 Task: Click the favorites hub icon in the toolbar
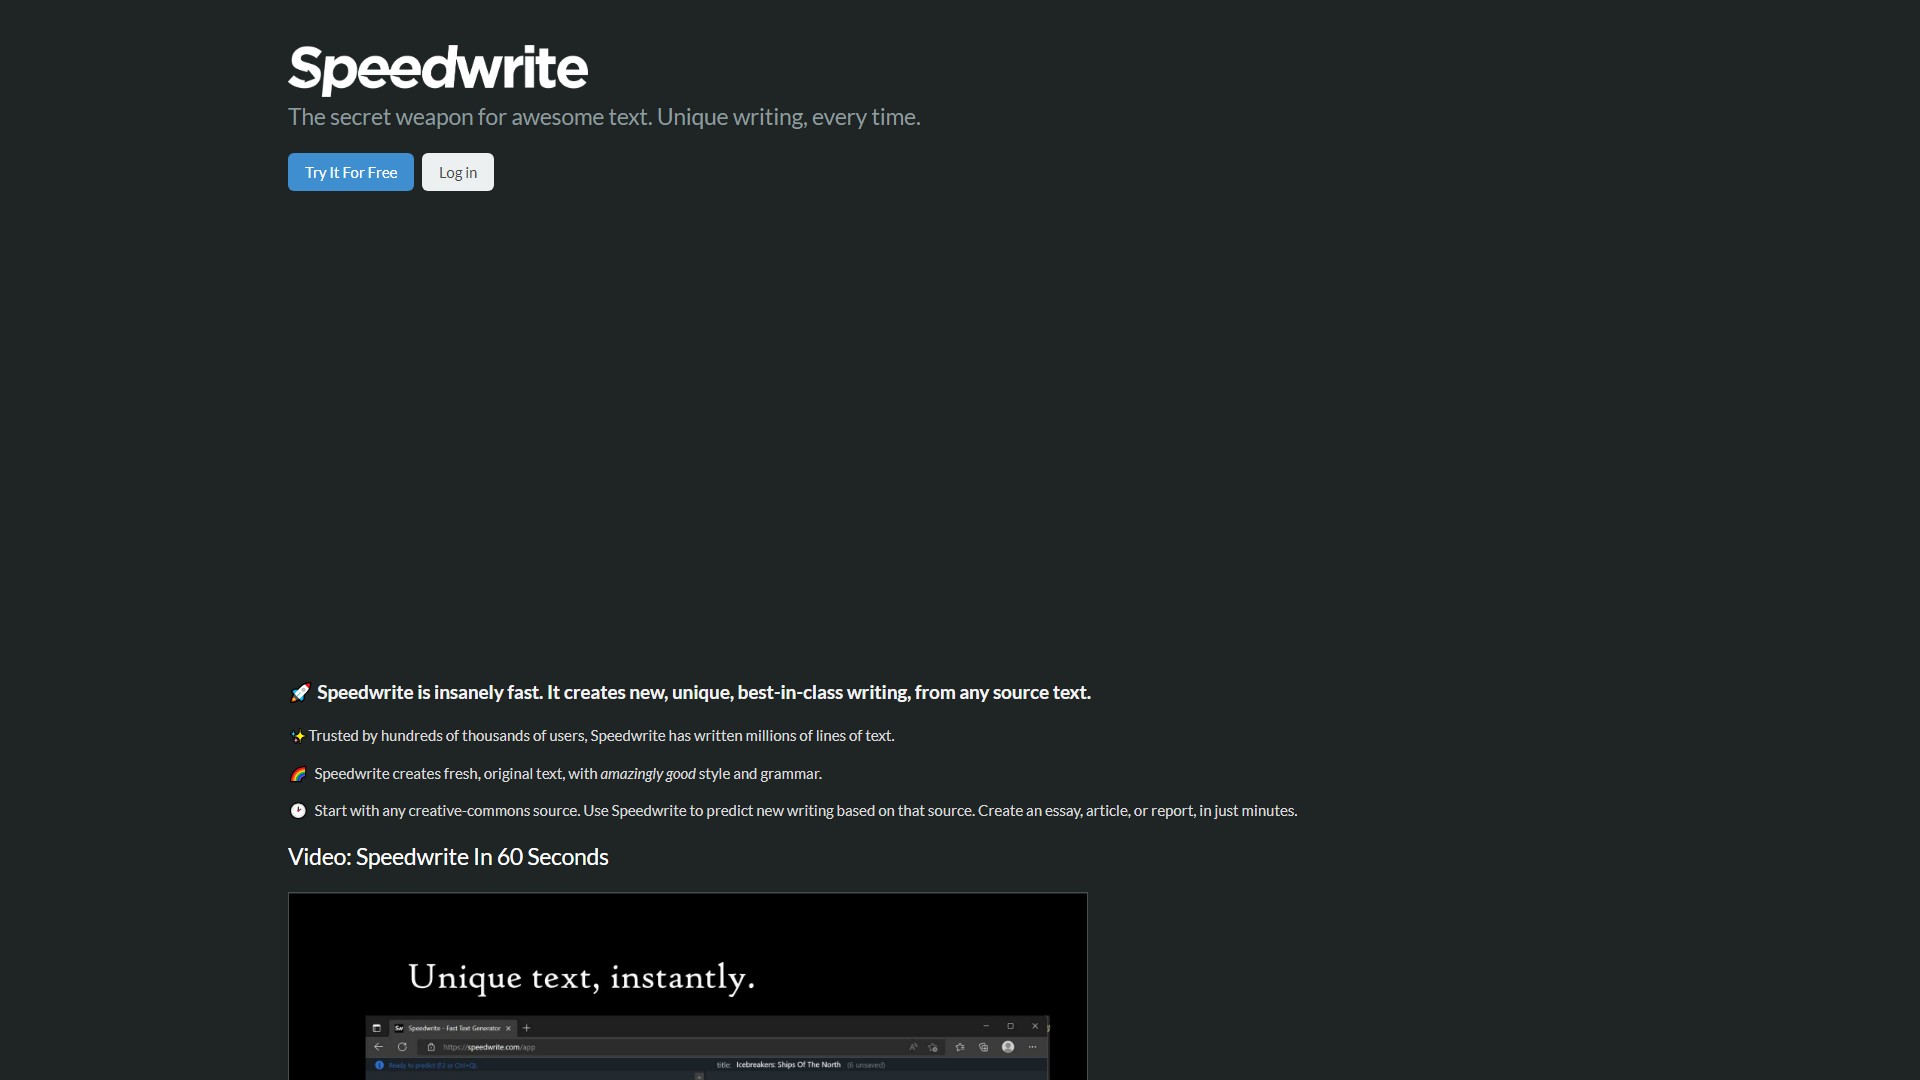click(960, 1046)
